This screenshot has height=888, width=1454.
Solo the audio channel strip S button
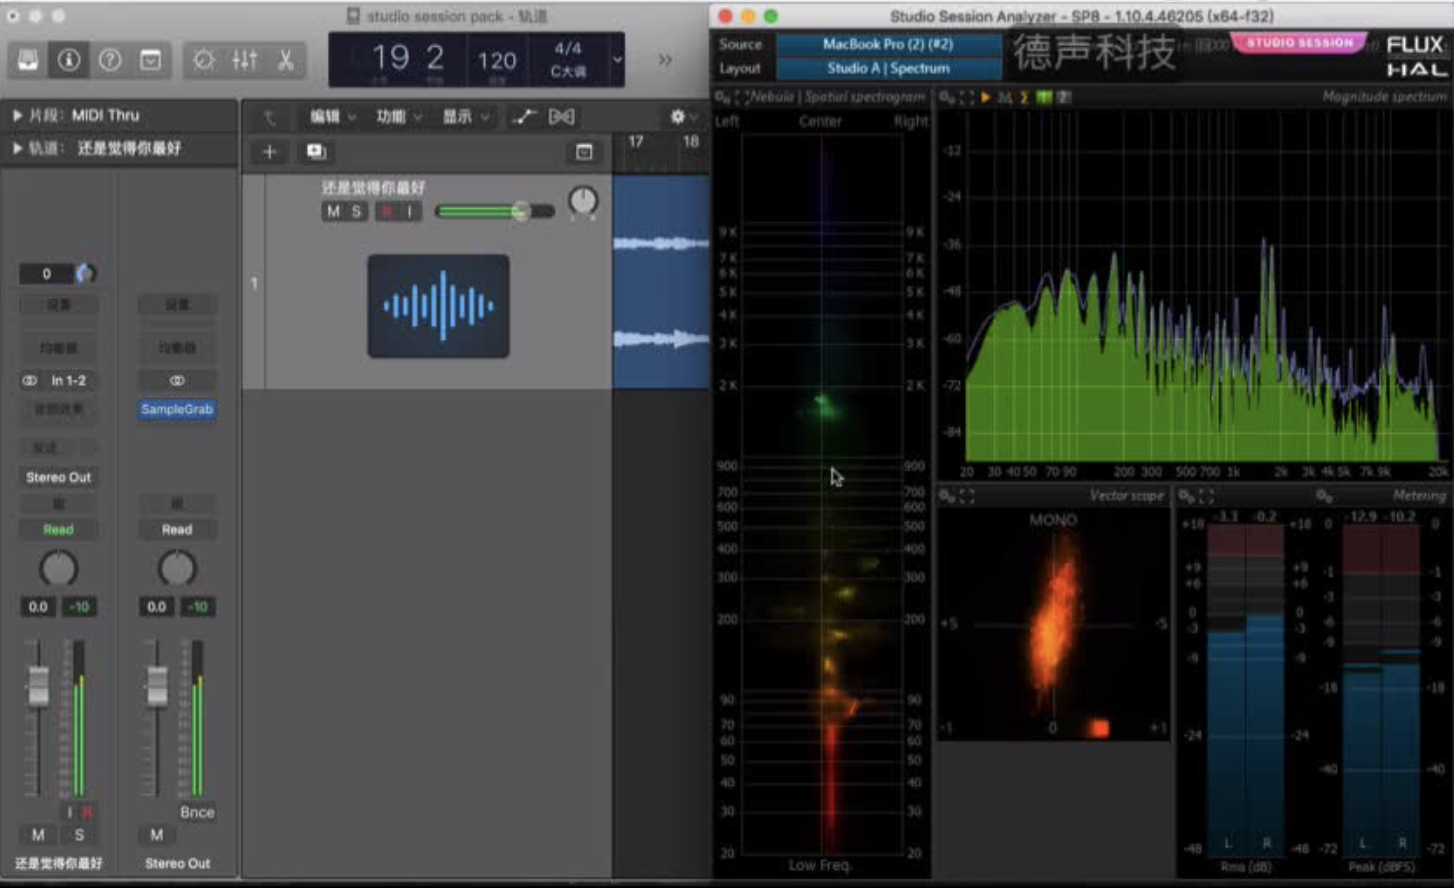click(x=79, y=835)
